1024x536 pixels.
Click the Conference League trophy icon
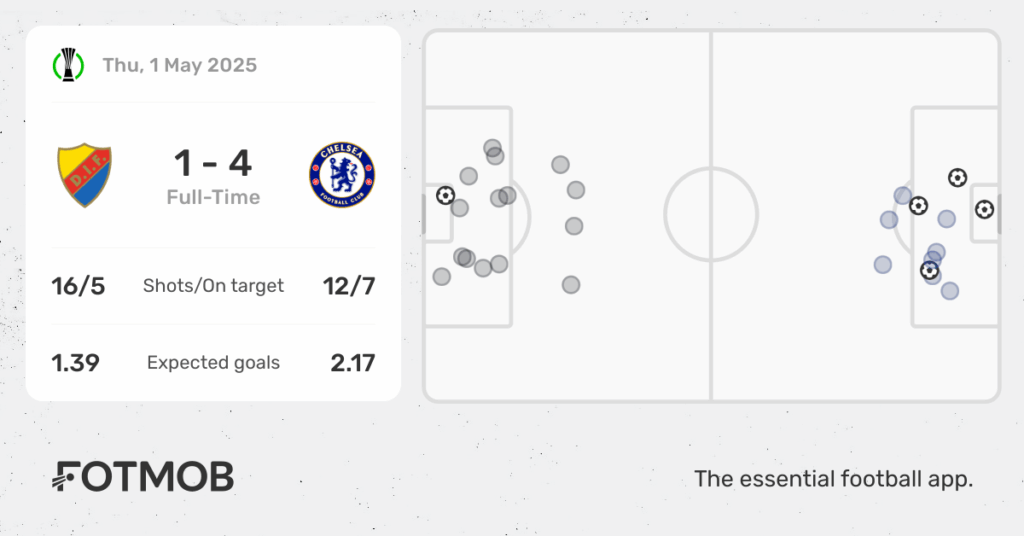(69, 65)
